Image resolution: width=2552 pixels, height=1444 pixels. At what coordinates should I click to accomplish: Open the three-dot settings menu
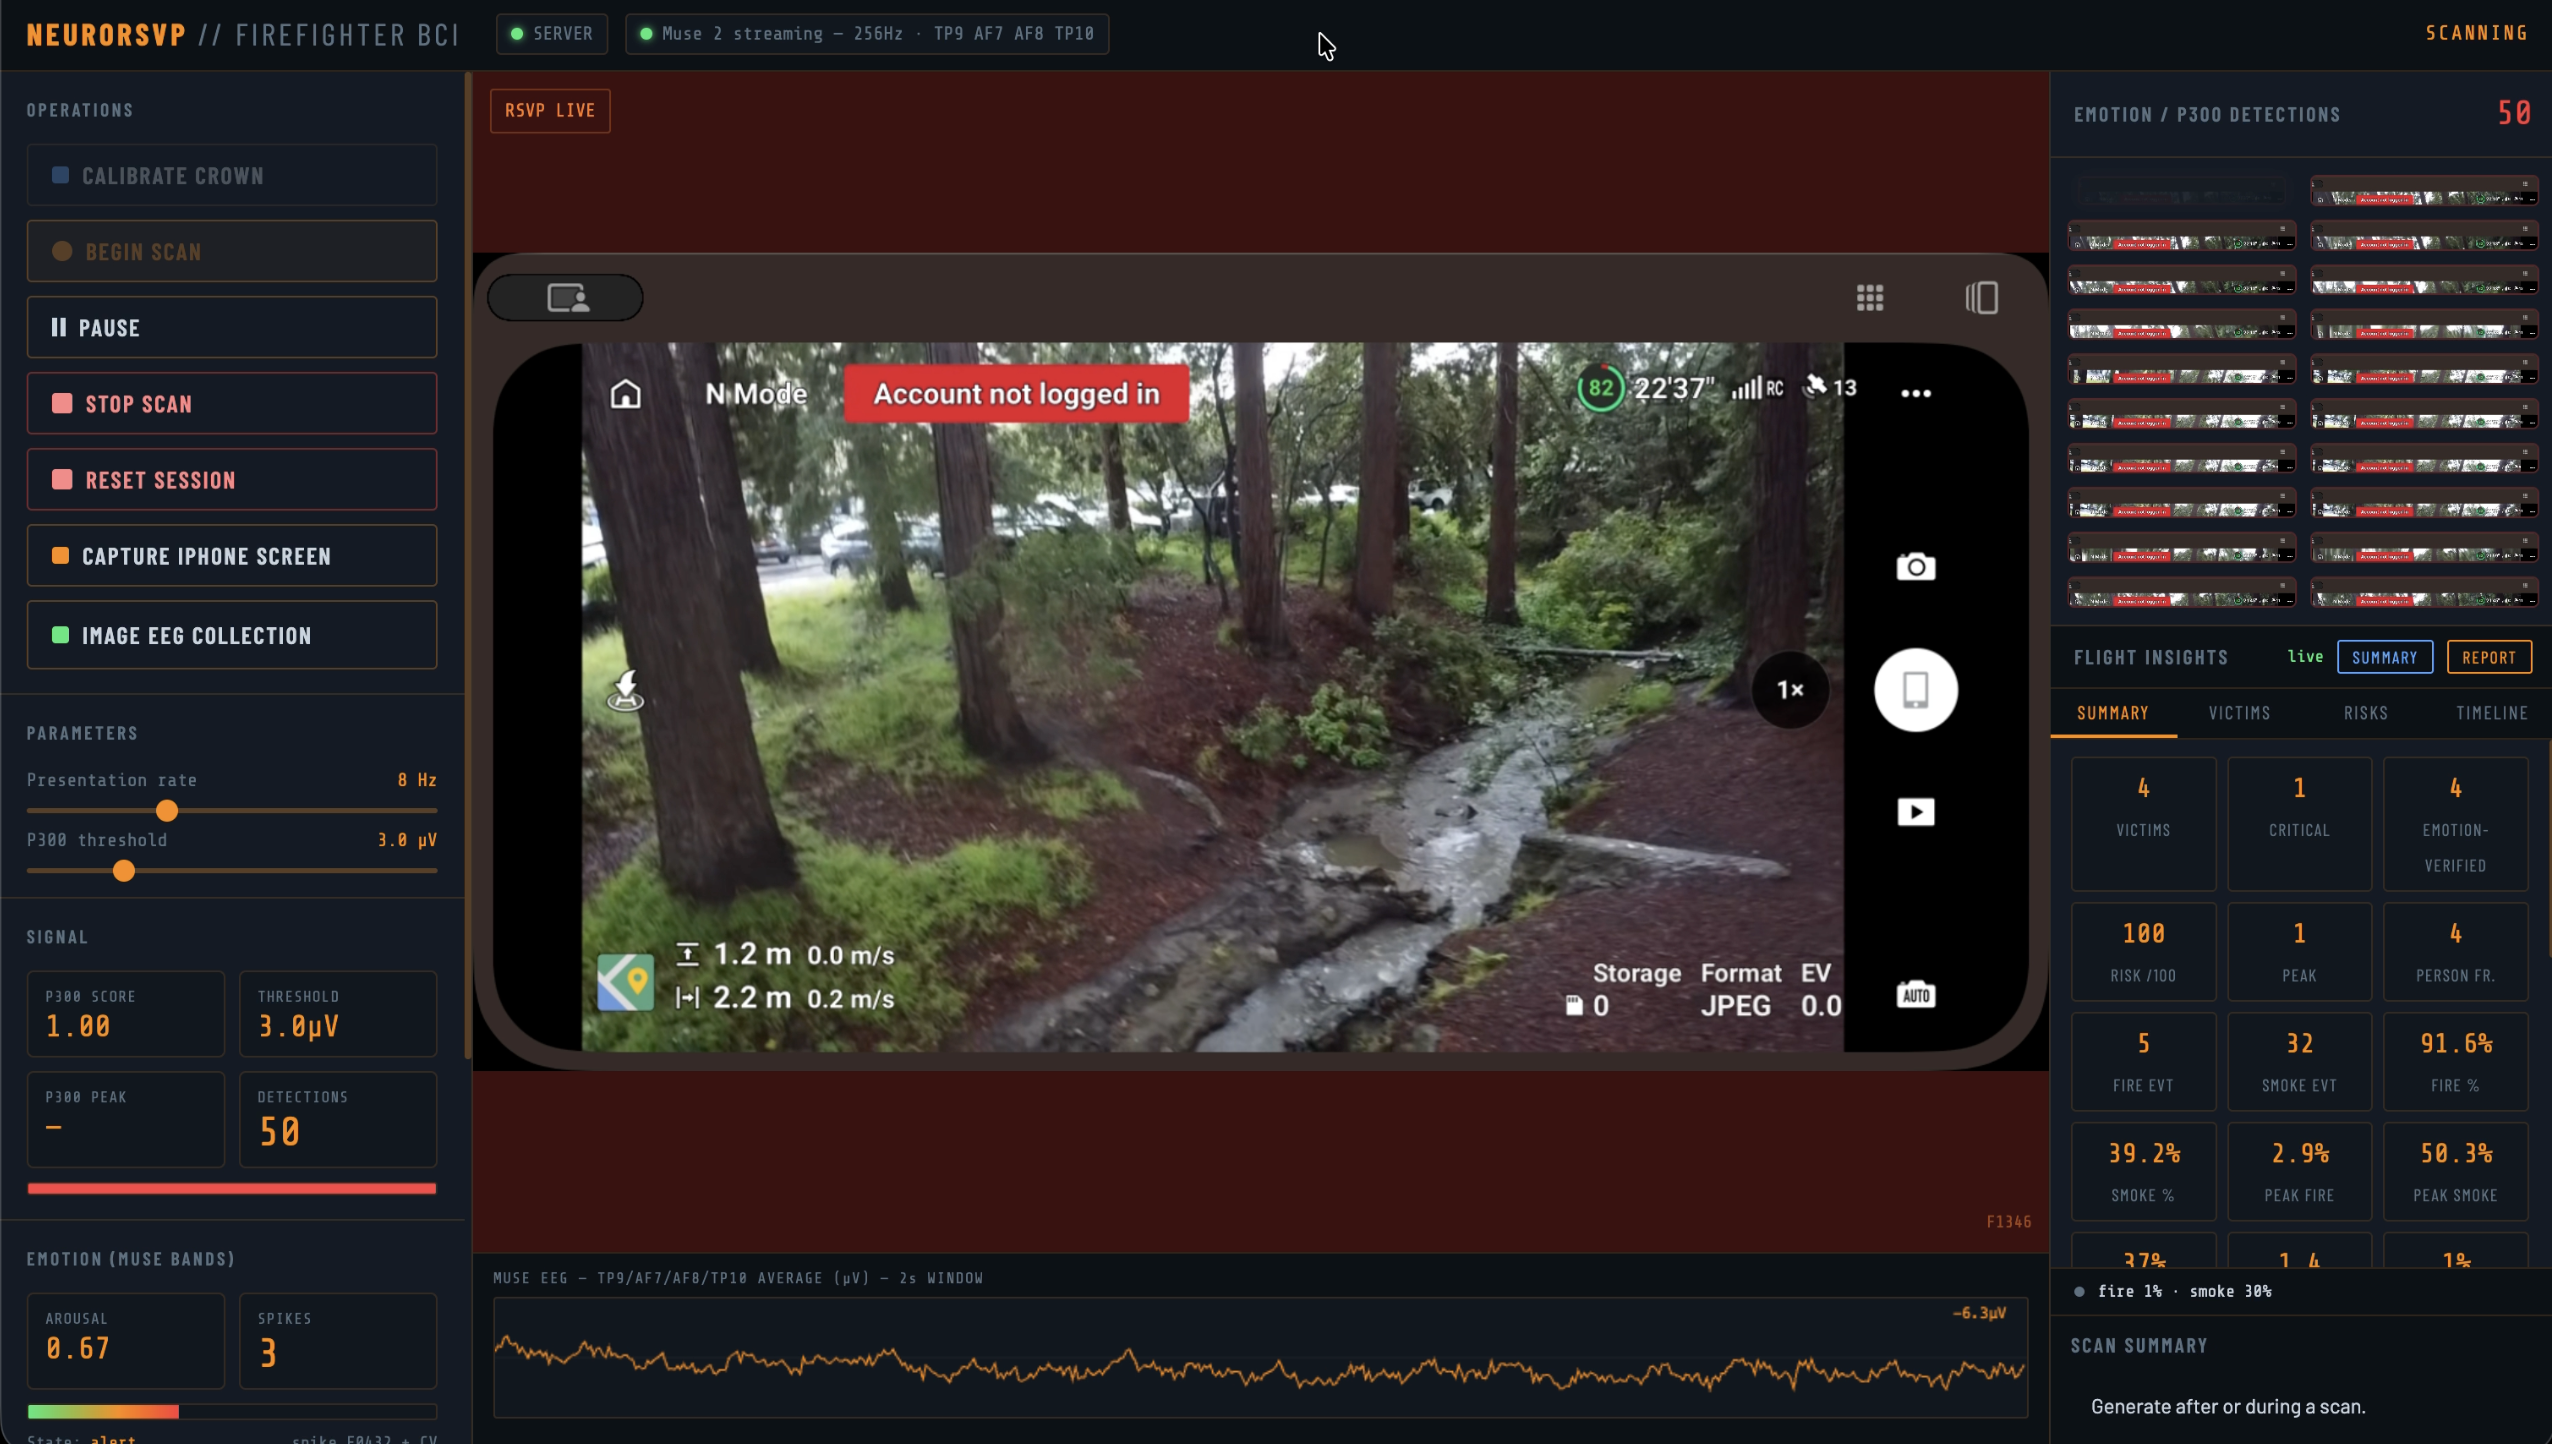click(x=1915, y=393)
